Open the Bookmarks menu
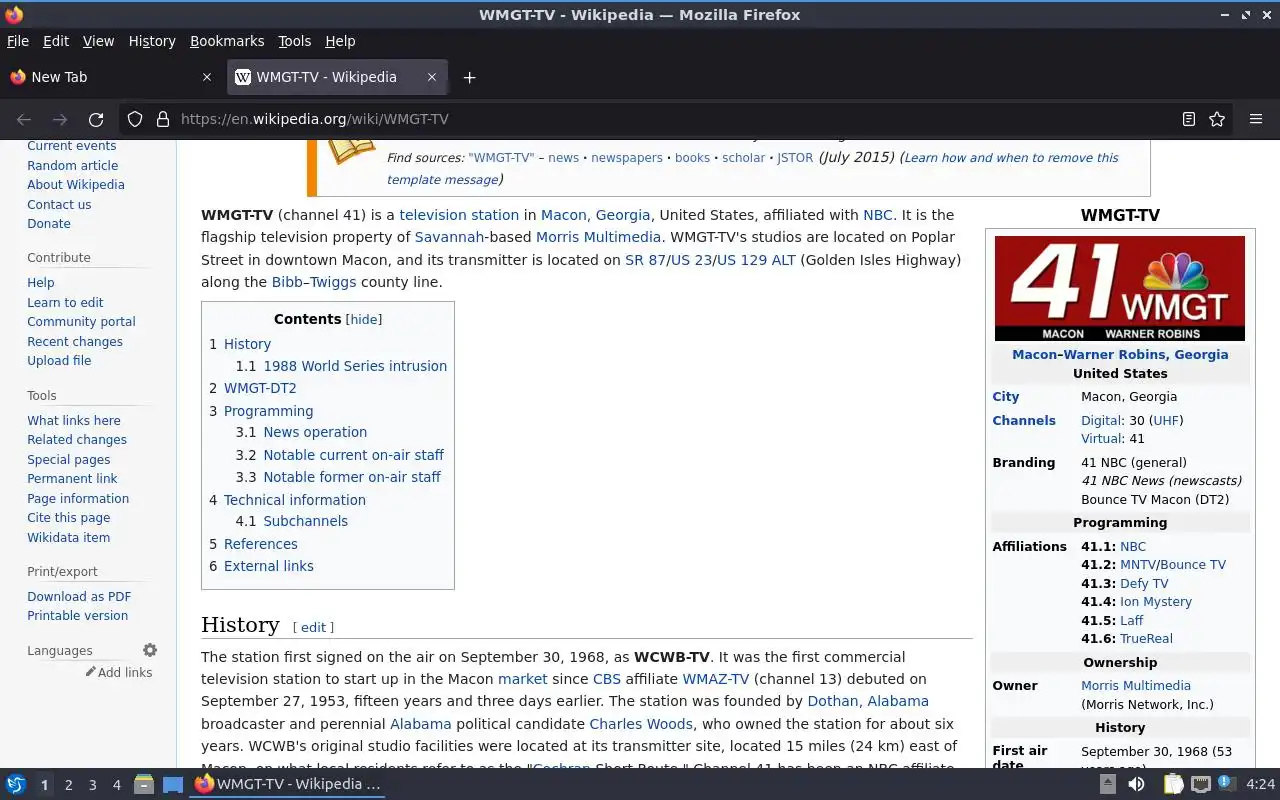Image resolution: width=1280 pixels, height=800 pixels. (x=227, y=41)
